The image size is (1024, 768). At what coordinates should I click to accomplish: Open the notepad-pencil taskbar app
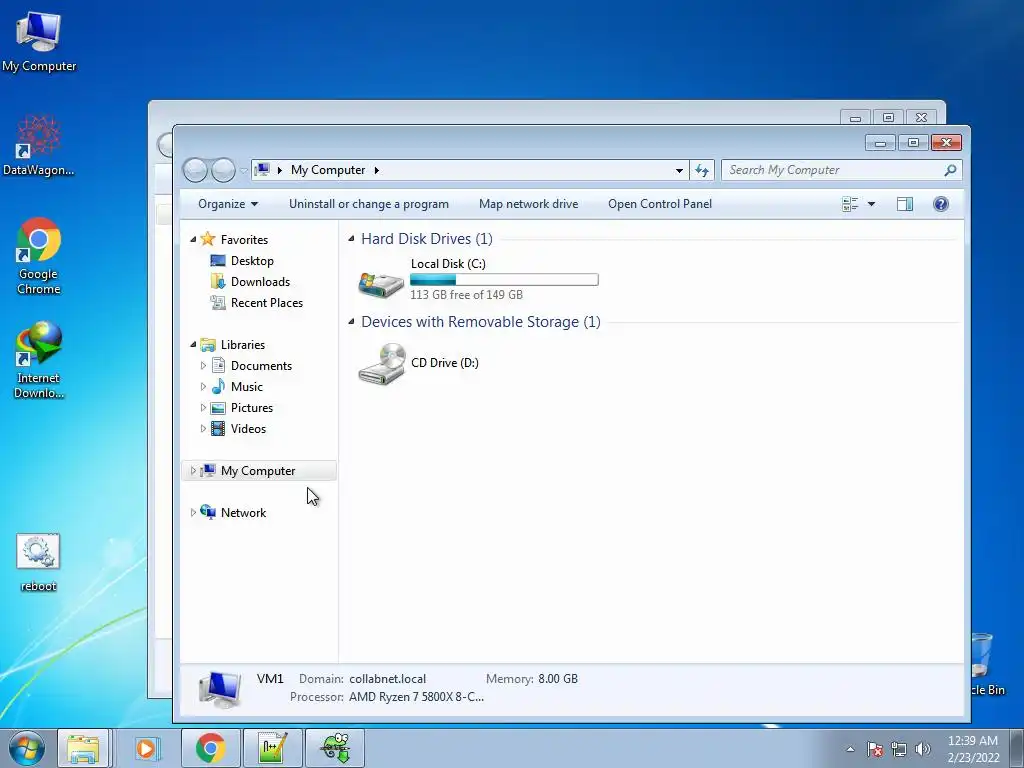point(272,748)
